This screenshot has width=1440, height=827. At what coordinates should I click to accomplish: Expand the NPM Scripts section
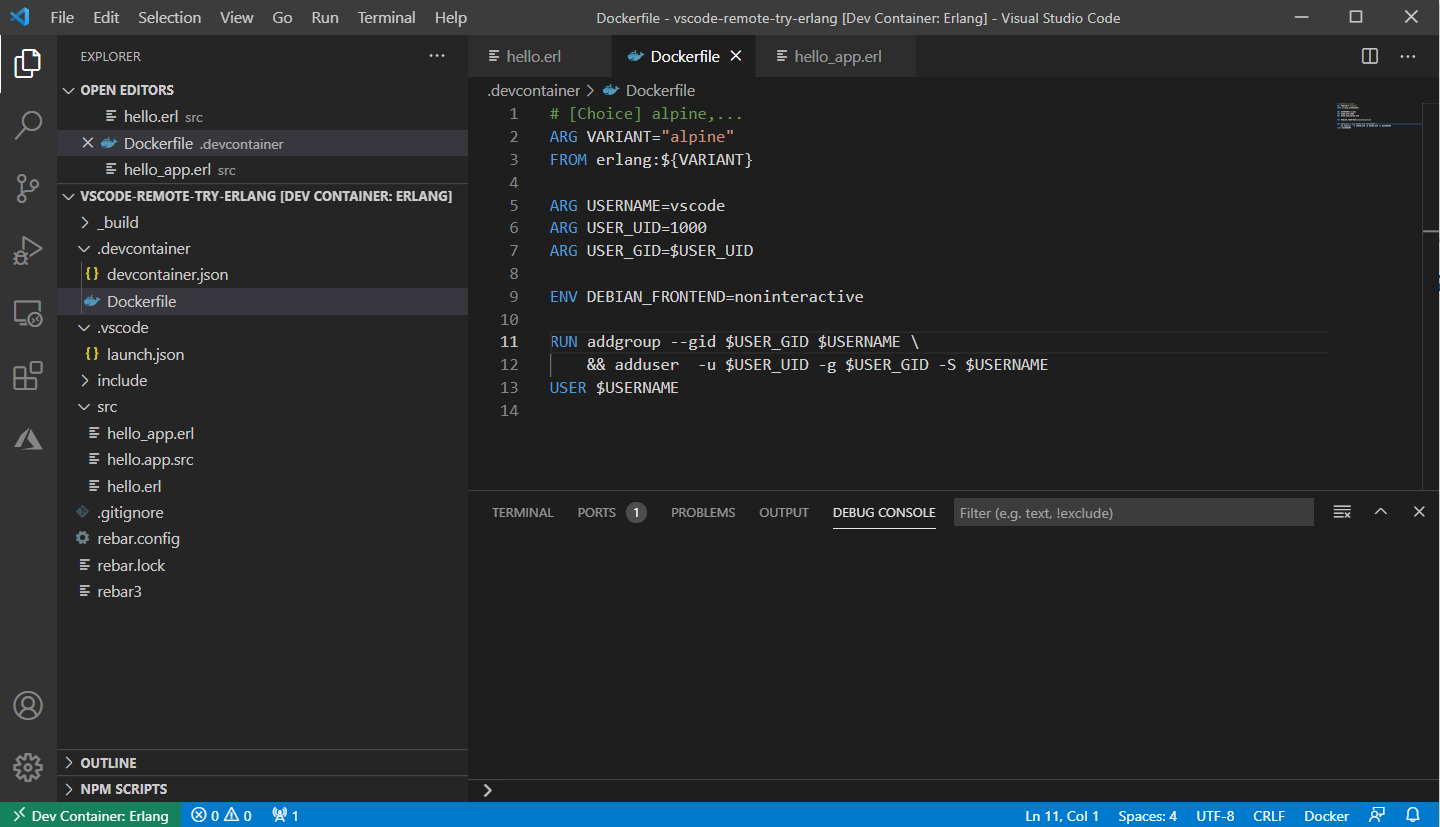[262, 789]
